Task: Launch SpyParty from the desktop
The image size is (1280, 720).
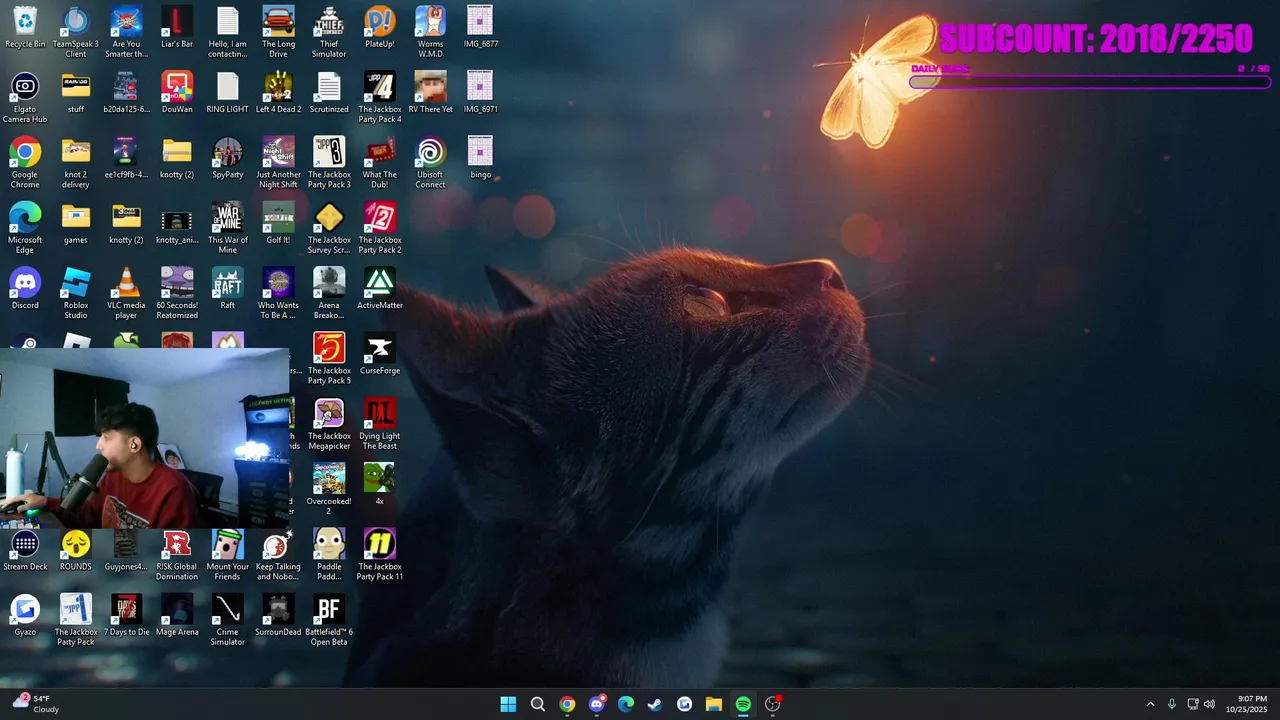Action: [x=228, y=158]
